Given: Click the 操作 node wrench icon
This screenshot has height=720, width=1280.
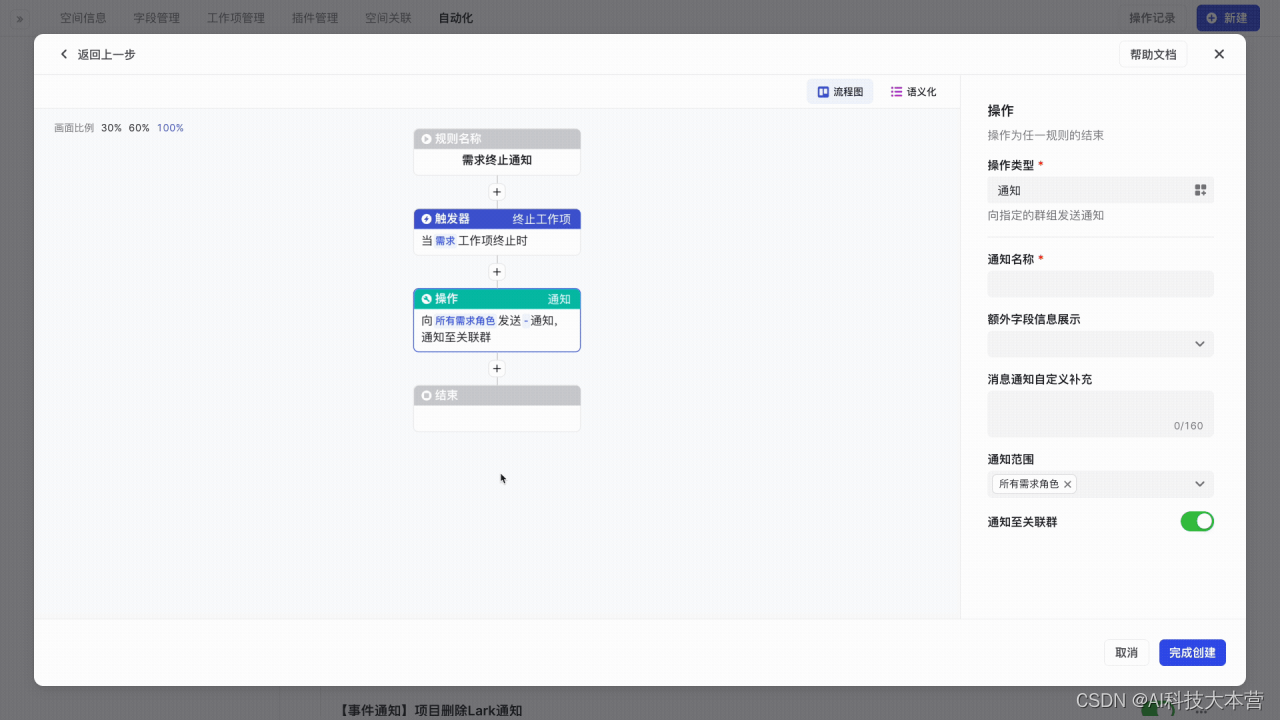Looking at the screenshot, I should pos(427,299).
